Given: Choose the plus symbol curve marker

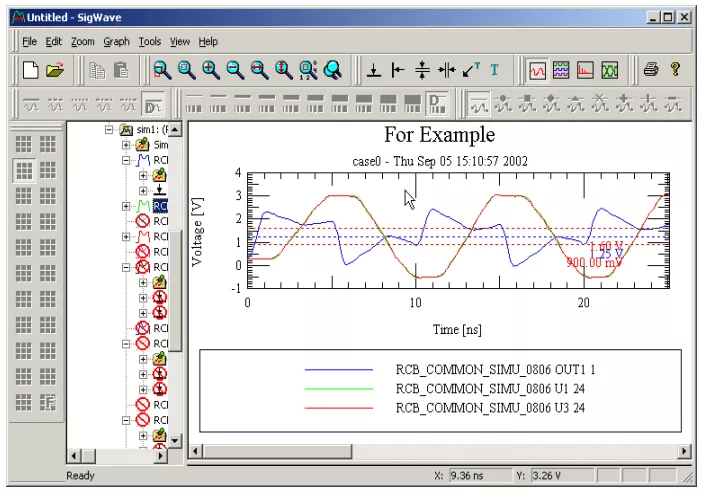Looking at the screenshot, I should (624, 104).
